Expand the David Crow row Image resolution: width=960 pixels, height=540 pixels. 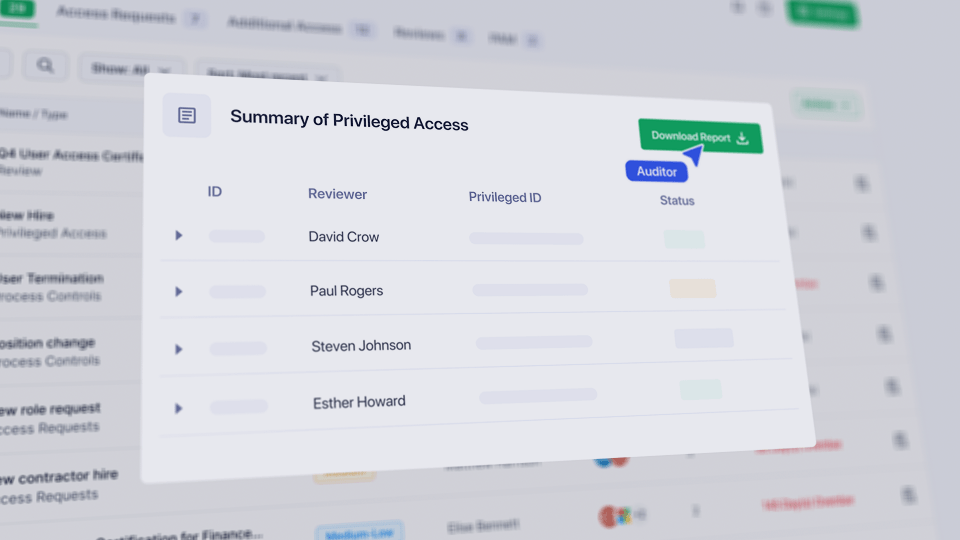point(179,236)
